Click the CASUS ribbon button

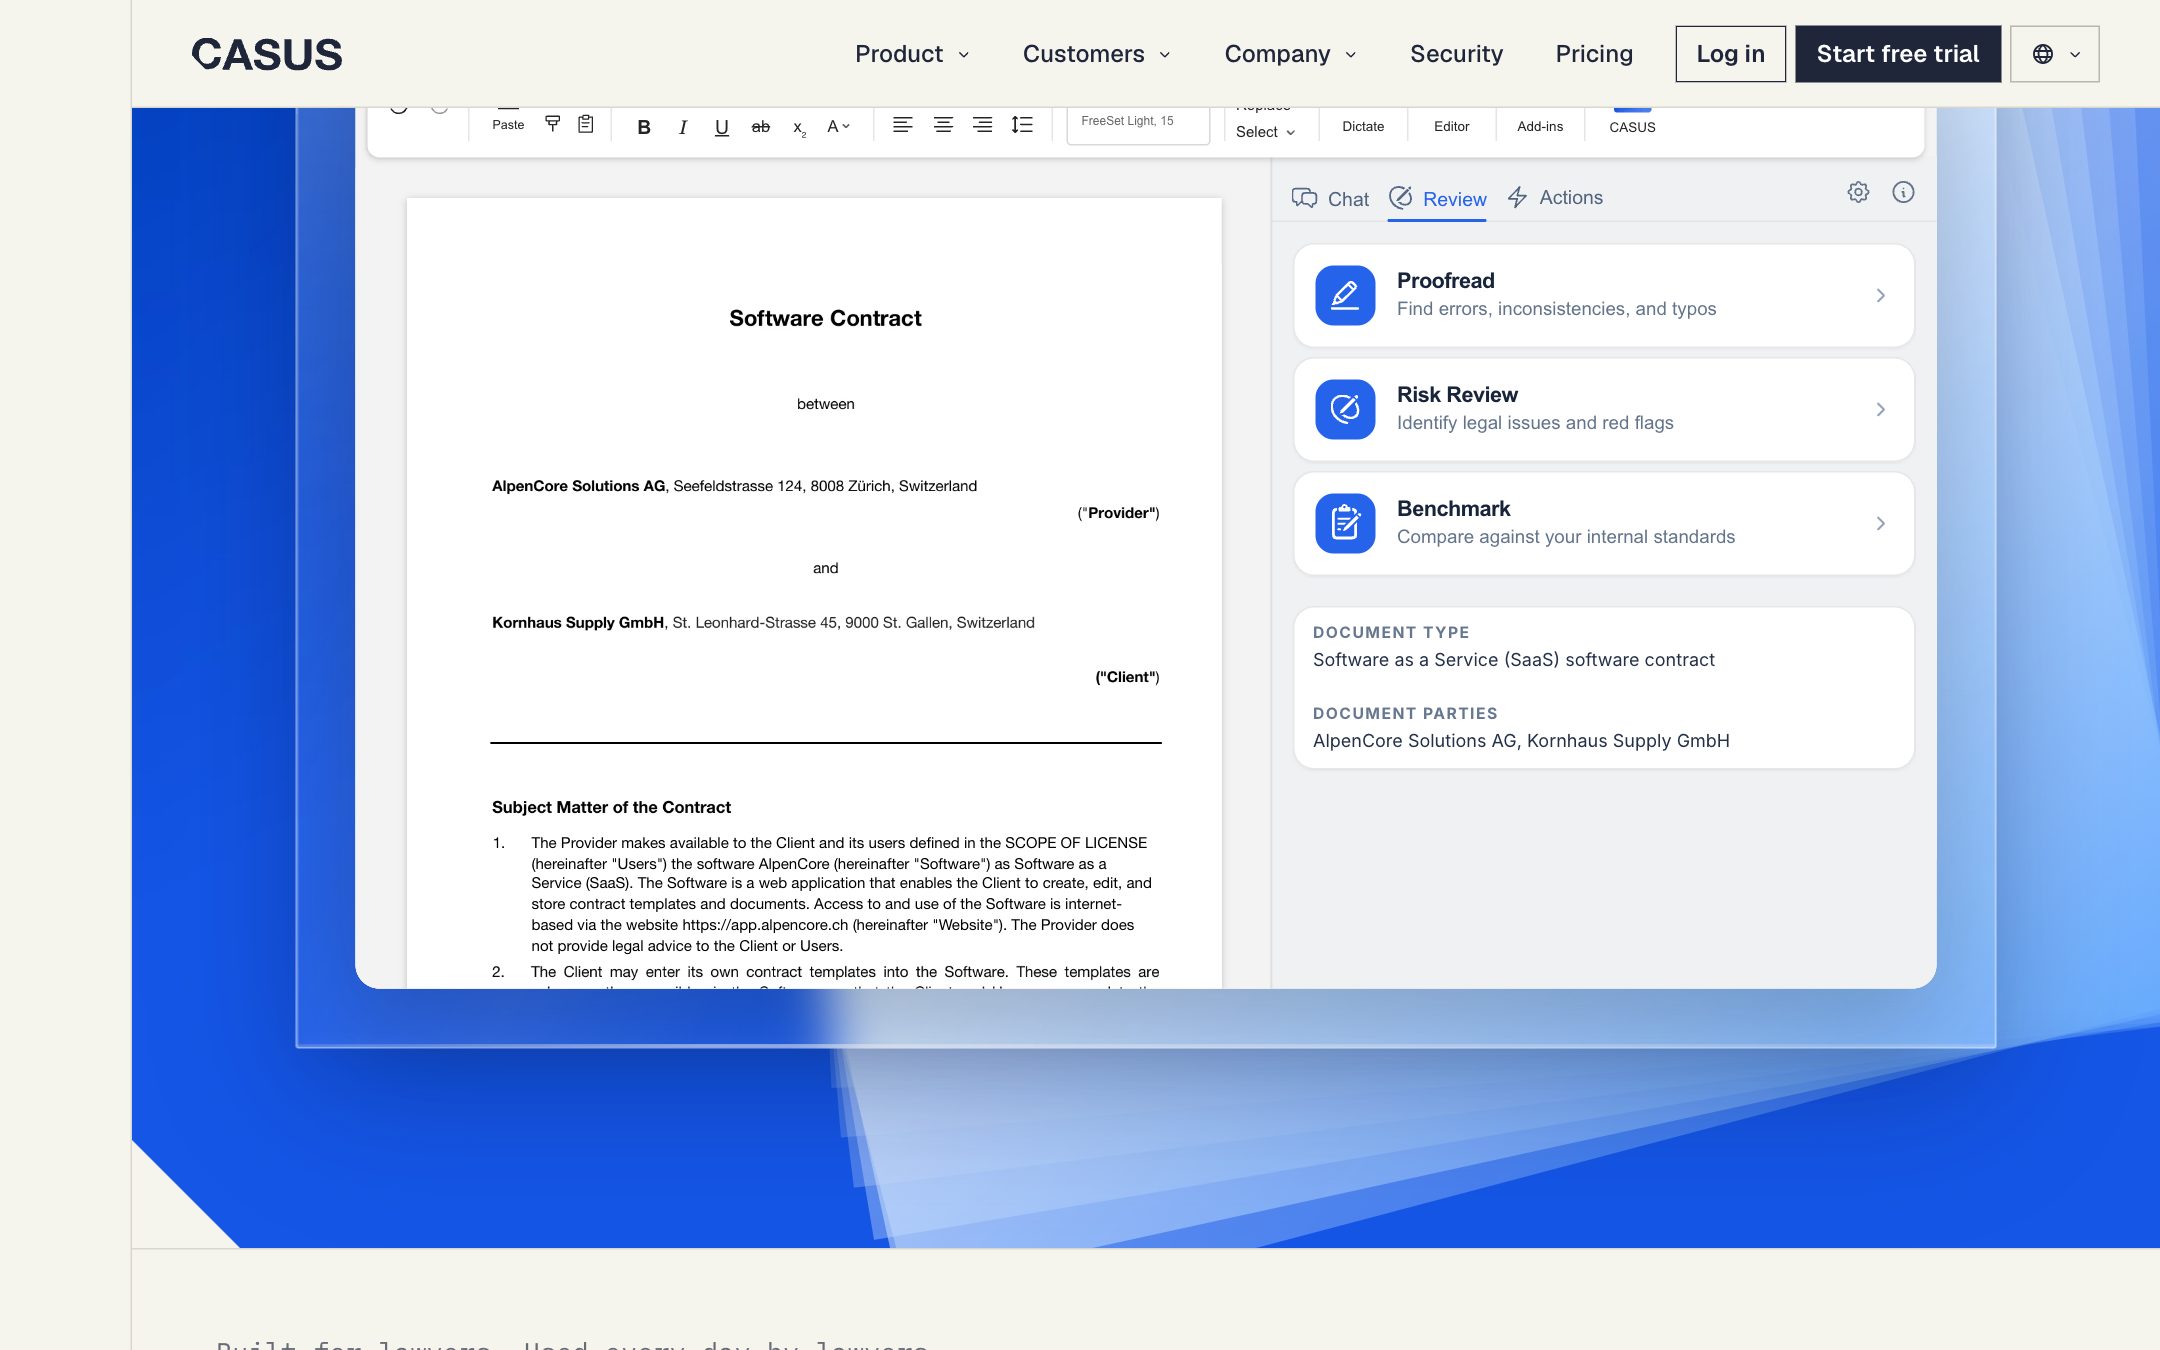1632,126
